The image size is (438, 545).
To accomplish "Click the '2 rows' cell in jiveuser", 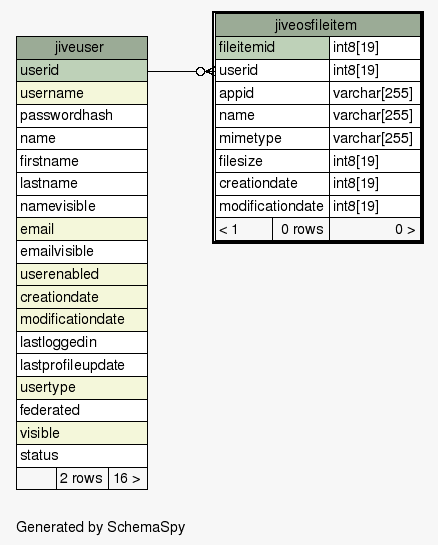I will [82, 479].
